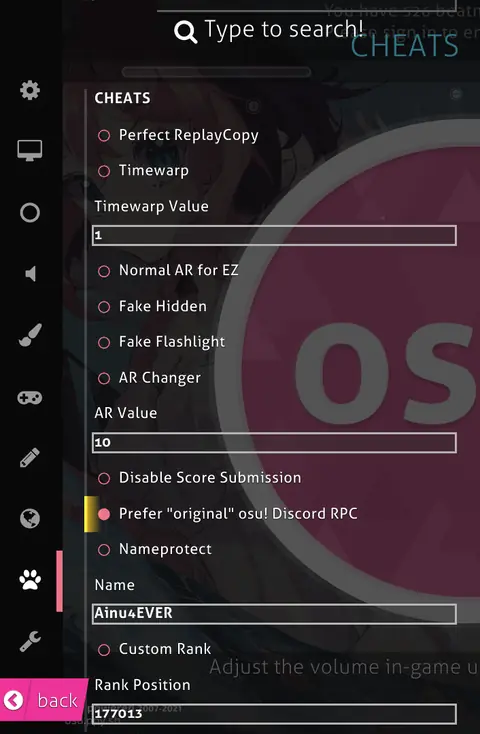Open Gameplay settings via the circle icon
The width and height of the screenshot is (480, 734).
click(x=30, y=213)
